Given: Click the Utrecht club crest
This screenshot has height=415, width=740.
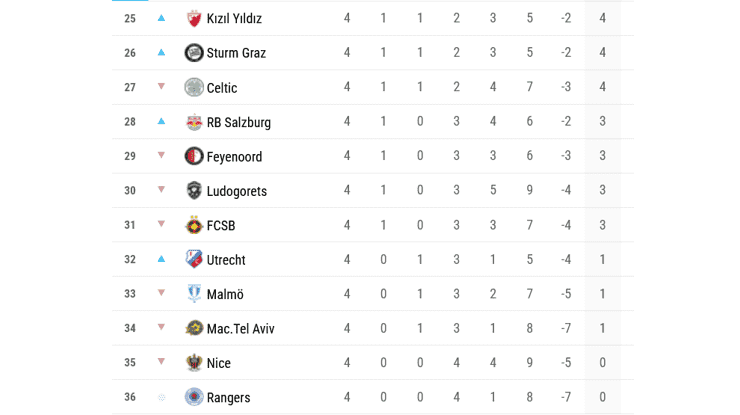Looking at the screenshot, I should (194, 260).
